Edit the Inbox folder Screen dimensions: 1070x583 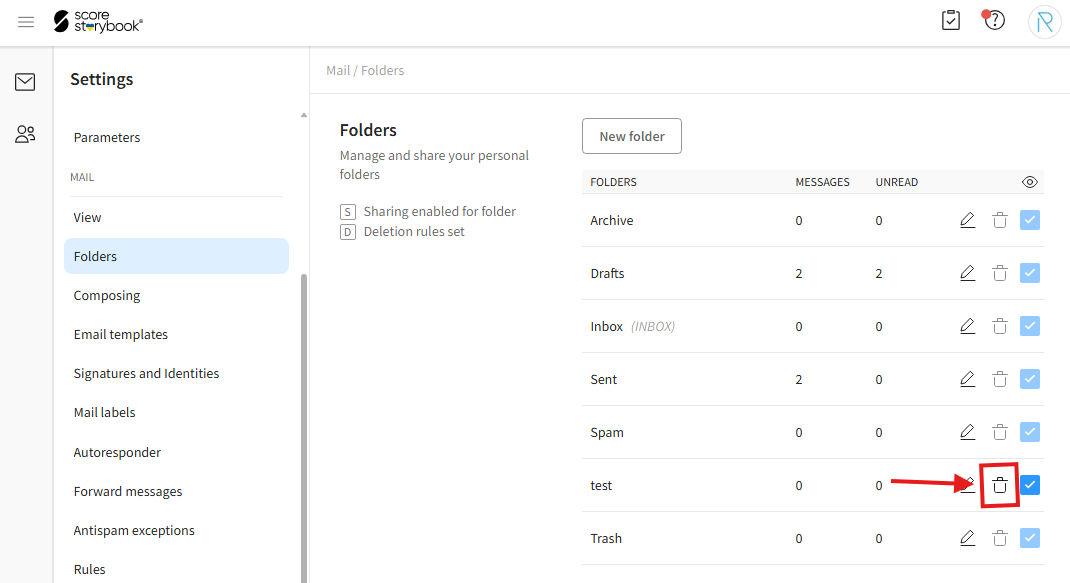click(968, 326)
